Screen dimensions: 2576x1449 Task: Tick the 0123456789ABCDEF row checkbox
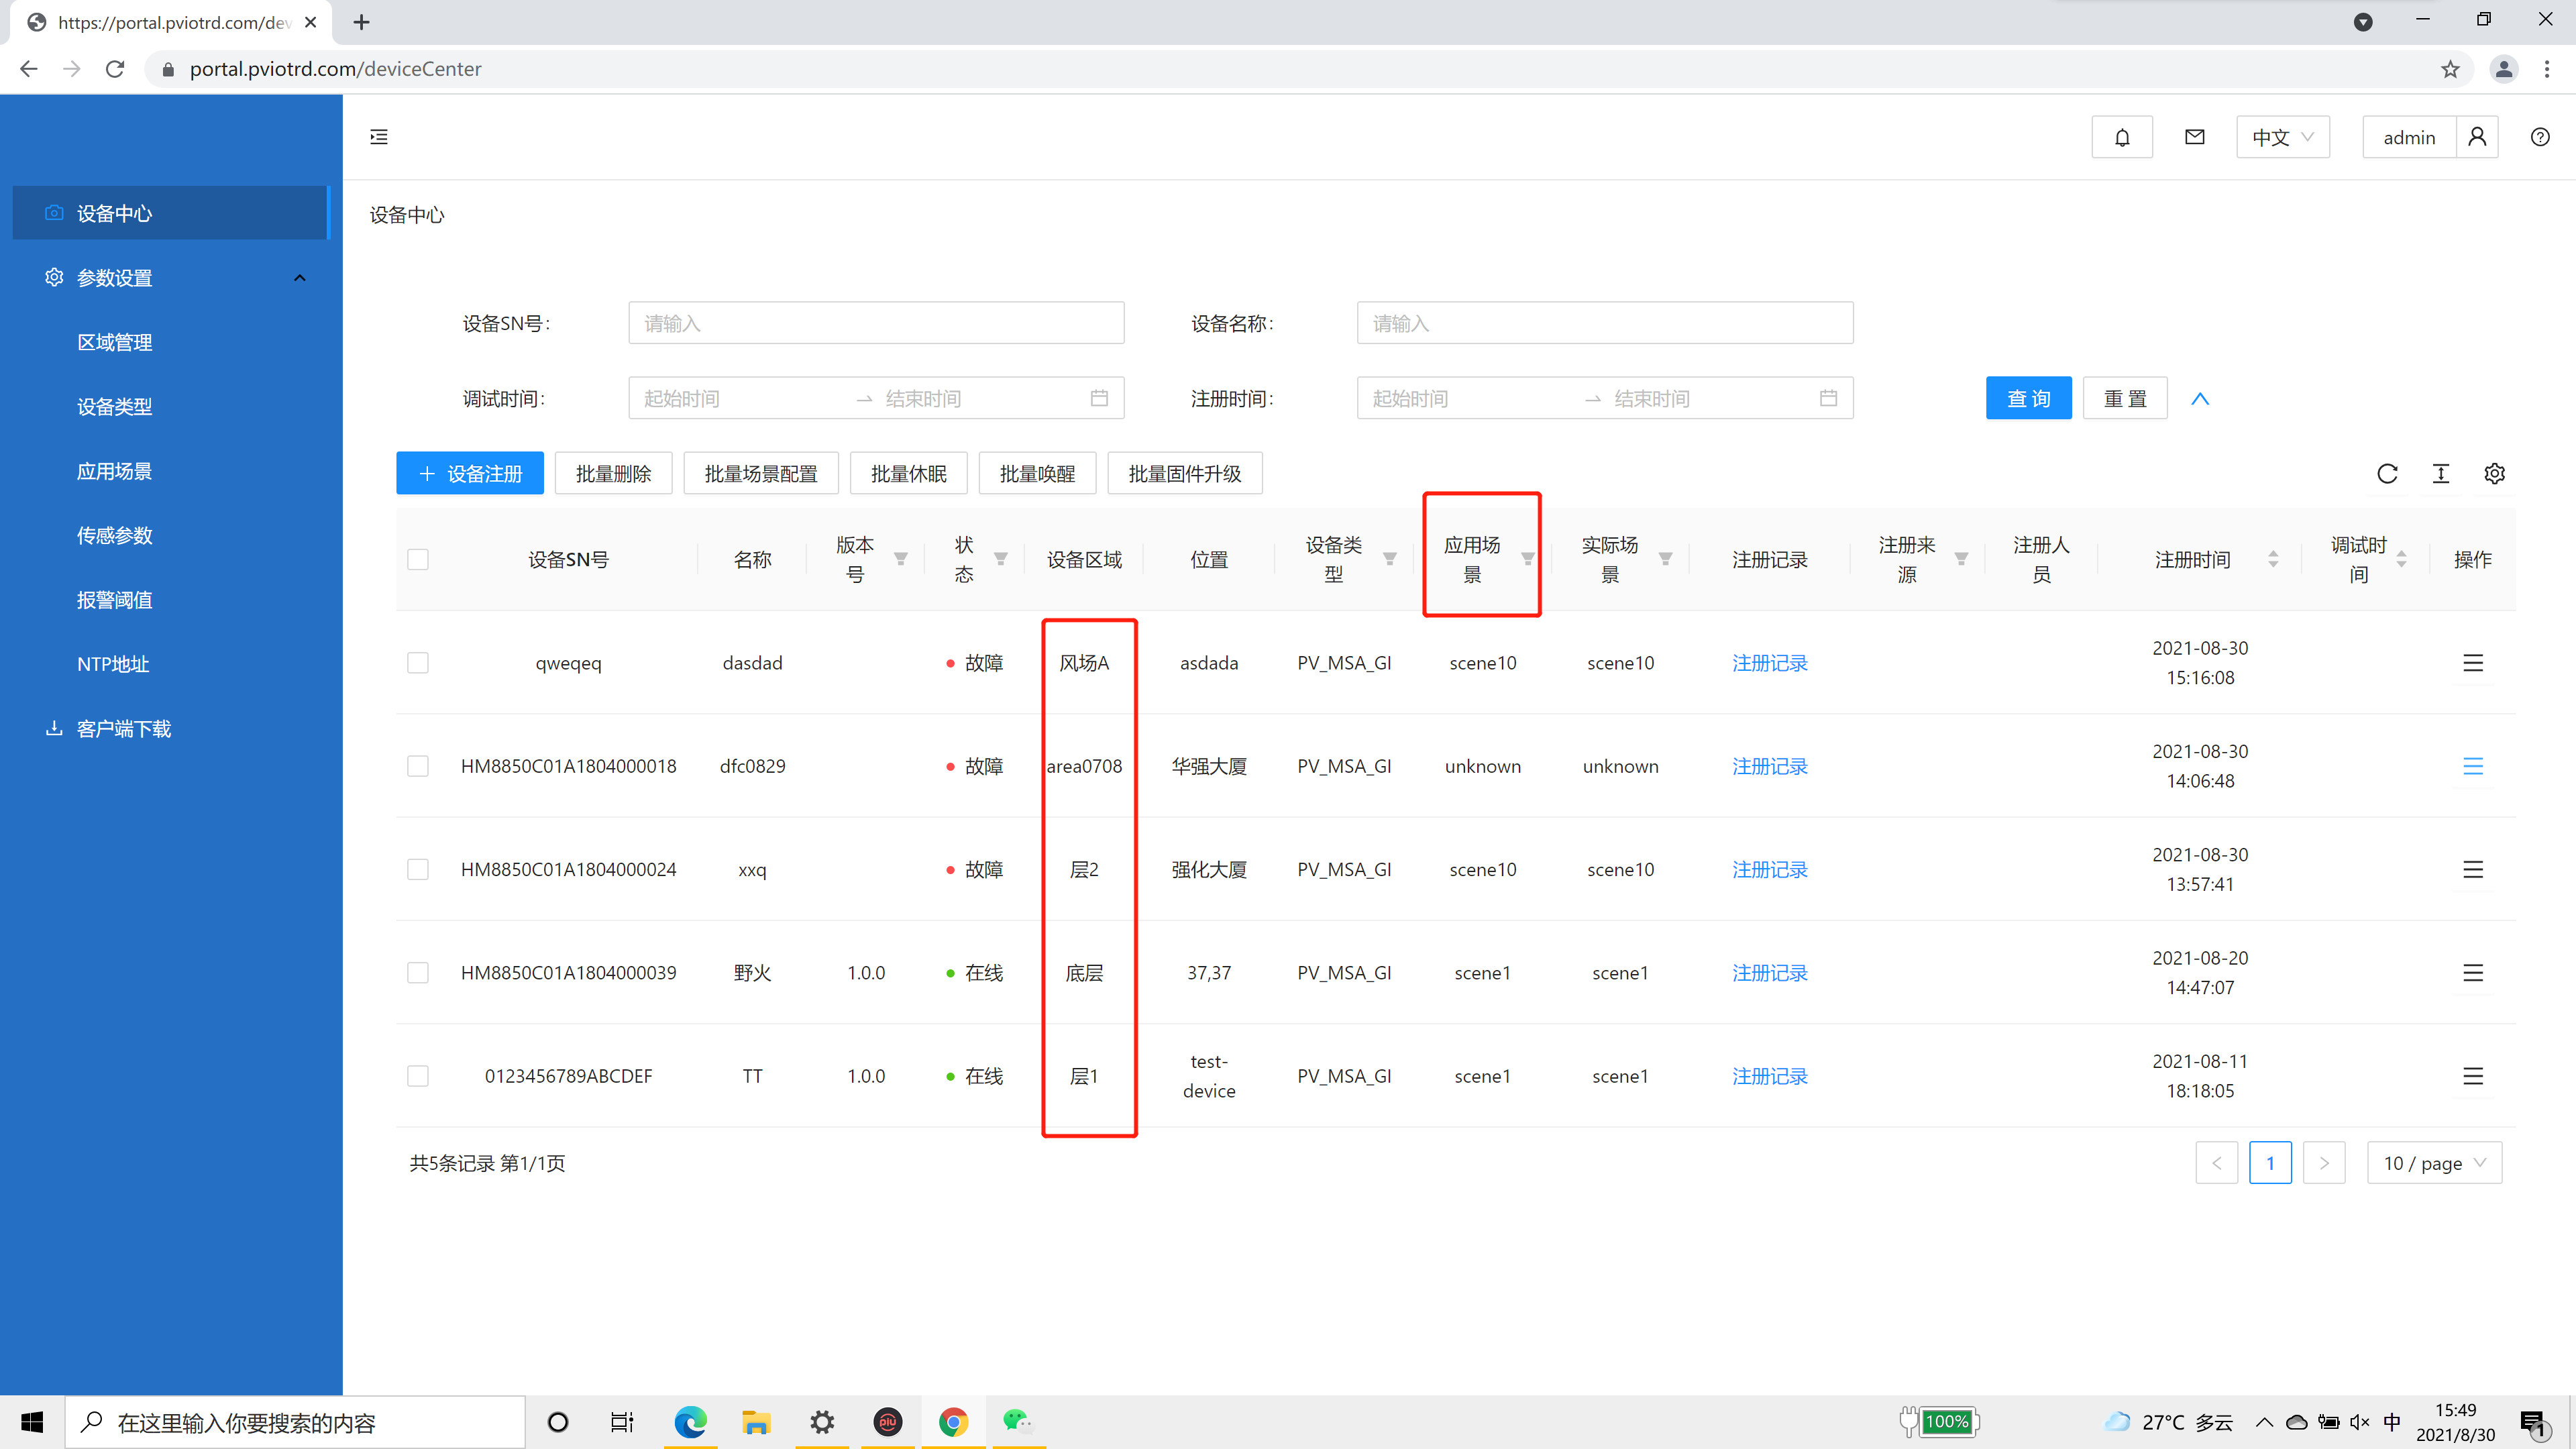(418, 1076)
